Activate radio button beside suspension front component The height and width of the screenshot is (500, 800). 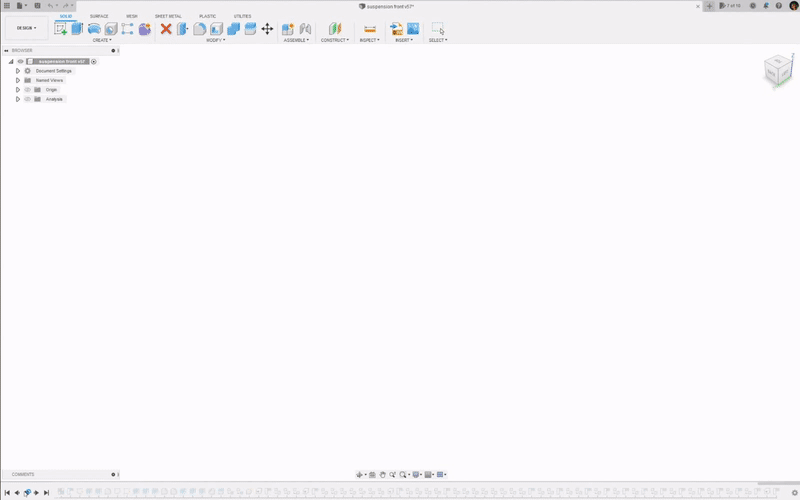tap(94, 61)
